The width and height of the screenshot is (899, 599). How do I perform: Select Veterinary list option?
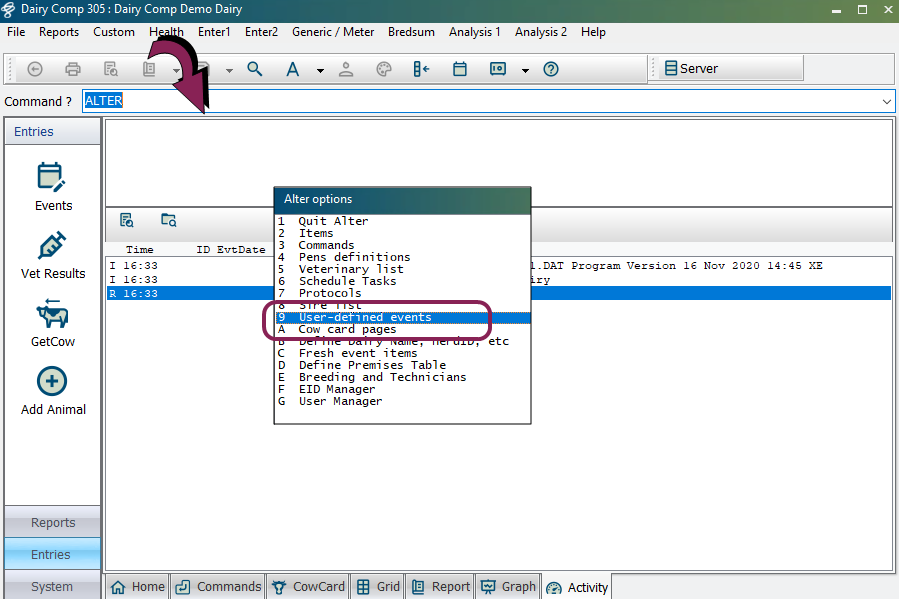click(402, 269)
